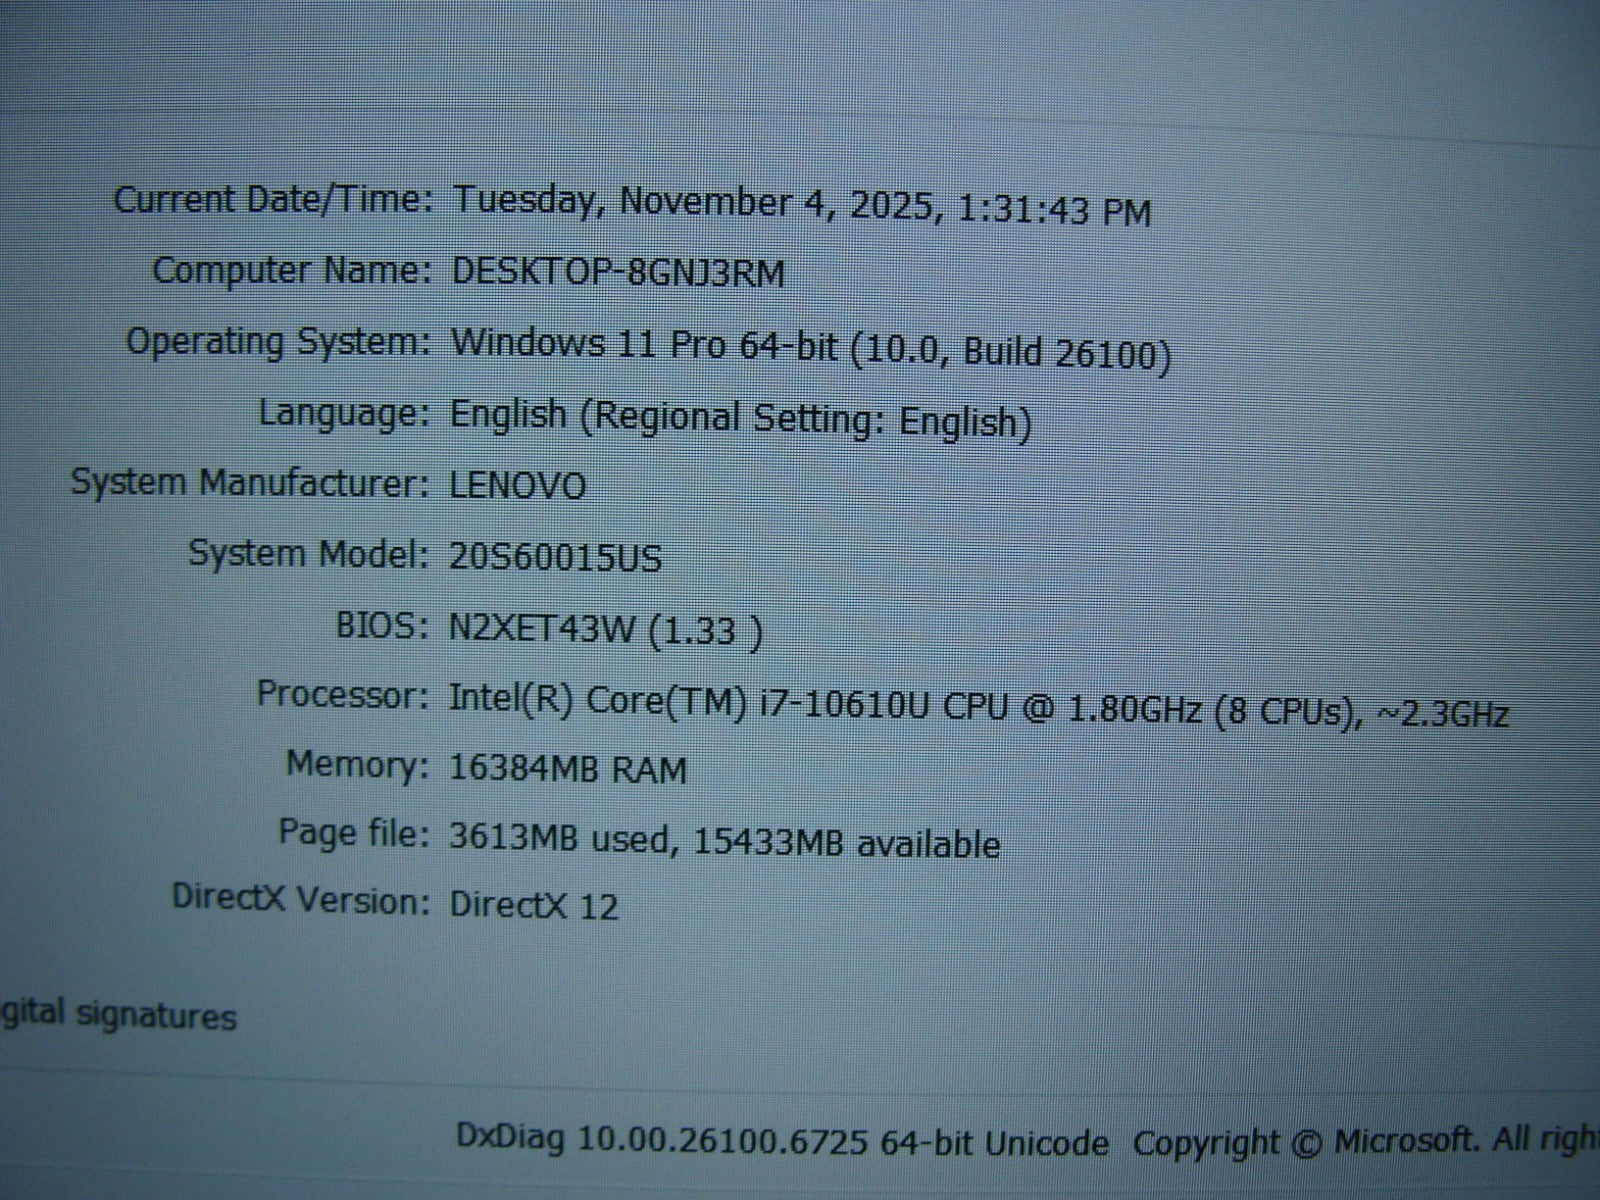1600x1200 pixels.
Task: Select the 16384MB RAM memory value
Action: [x=567, y=769]
